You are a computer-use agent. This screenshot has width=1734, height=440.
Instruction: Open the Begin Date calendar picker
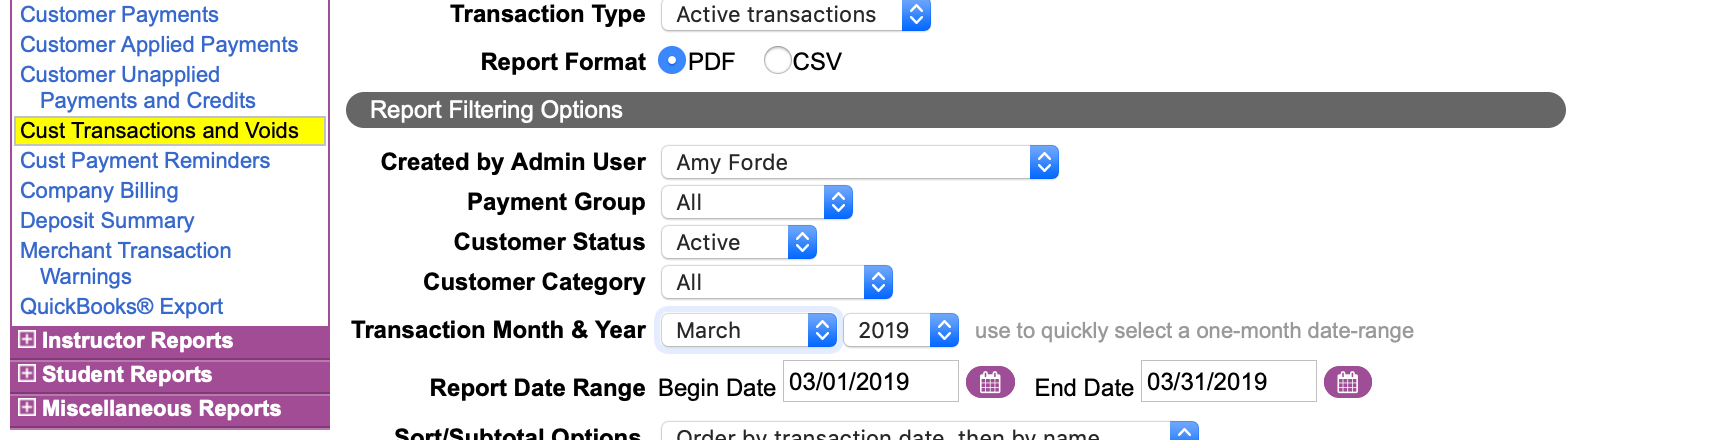990,382
